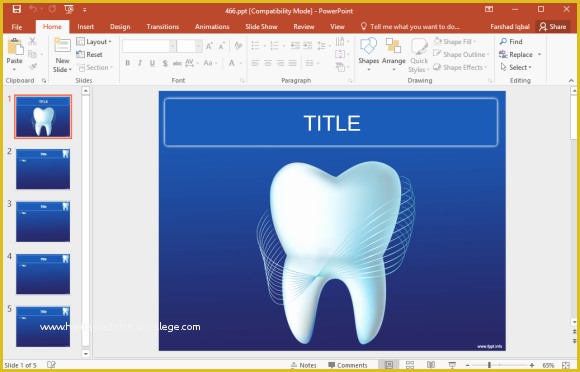The width and height of the screenshot is (580, 372).
Task: Switch to Slide Sorter view icon
Action: [410, 365]
